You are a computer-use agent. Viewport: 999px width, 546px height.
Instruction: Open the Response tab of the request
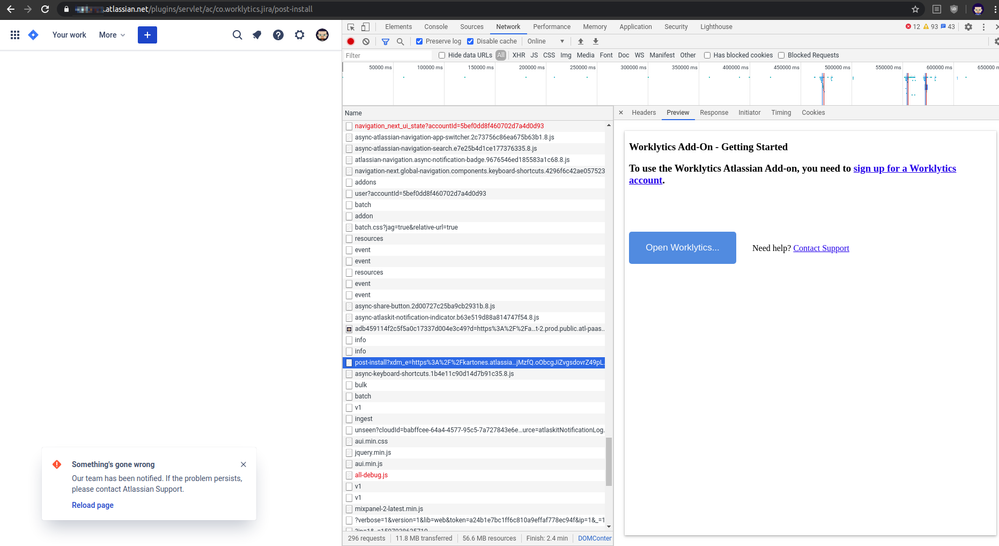pos(714,113)
